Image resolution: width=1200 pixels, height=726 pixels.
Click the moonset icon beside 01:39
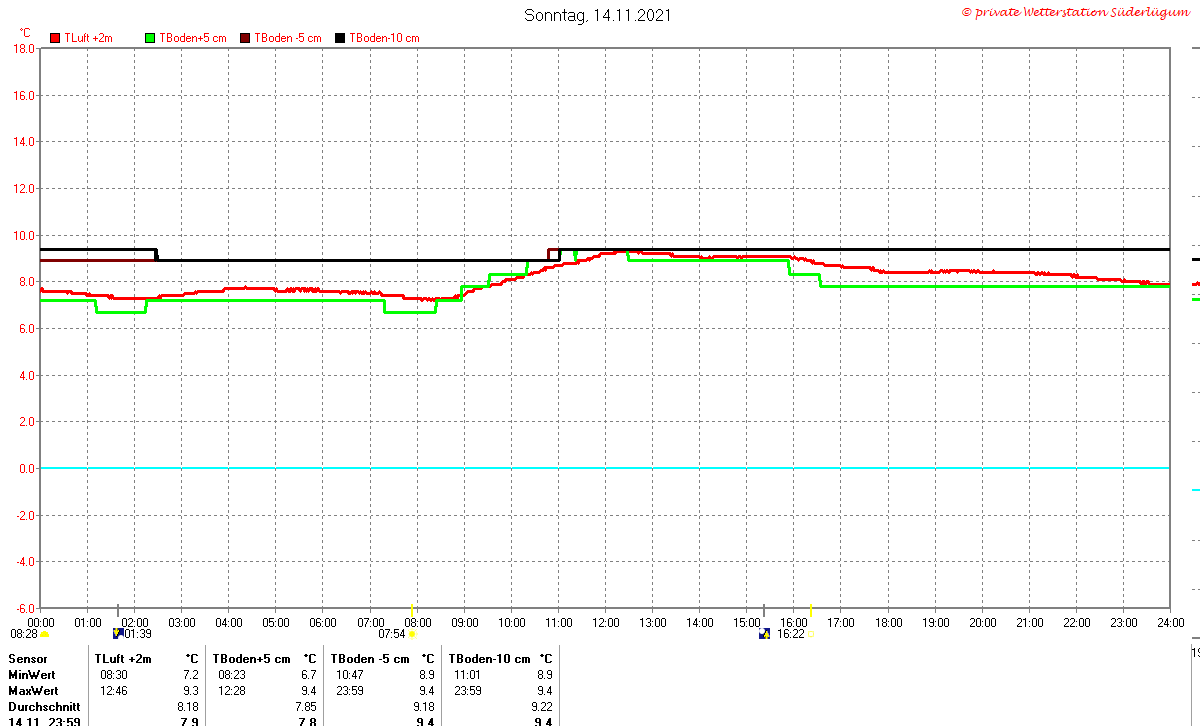tap(118, 633)
